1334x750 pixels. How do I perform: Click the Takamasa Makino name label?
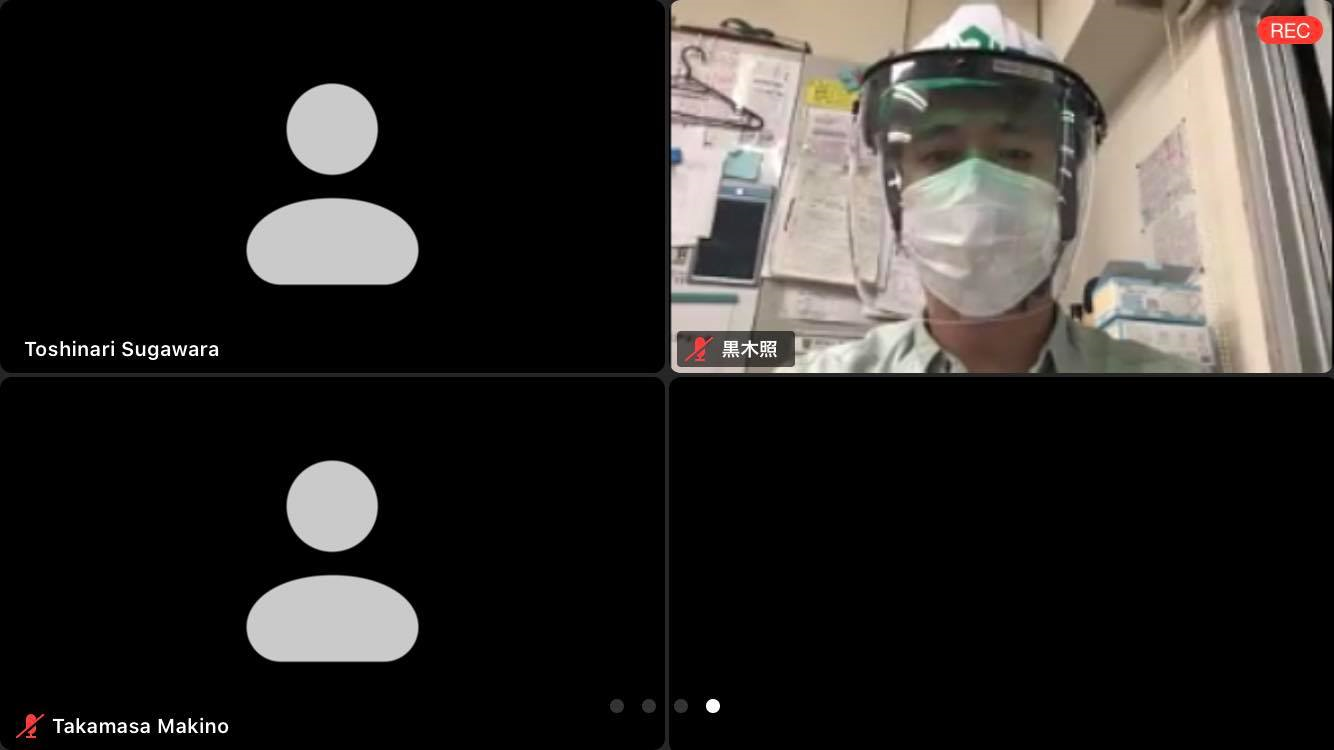pyautogui.click(x=140, y=726)
